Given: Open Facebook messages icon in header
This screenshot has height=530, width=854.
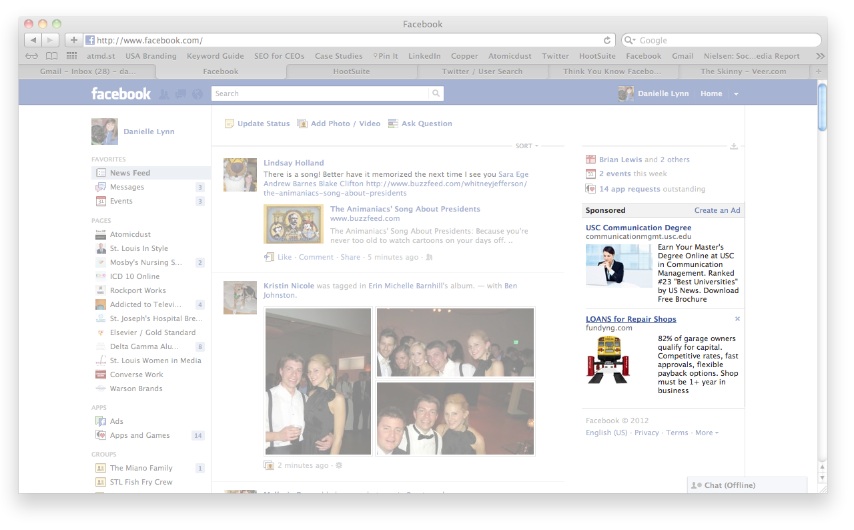Looking at the screenshot, I should coord(180,94).
